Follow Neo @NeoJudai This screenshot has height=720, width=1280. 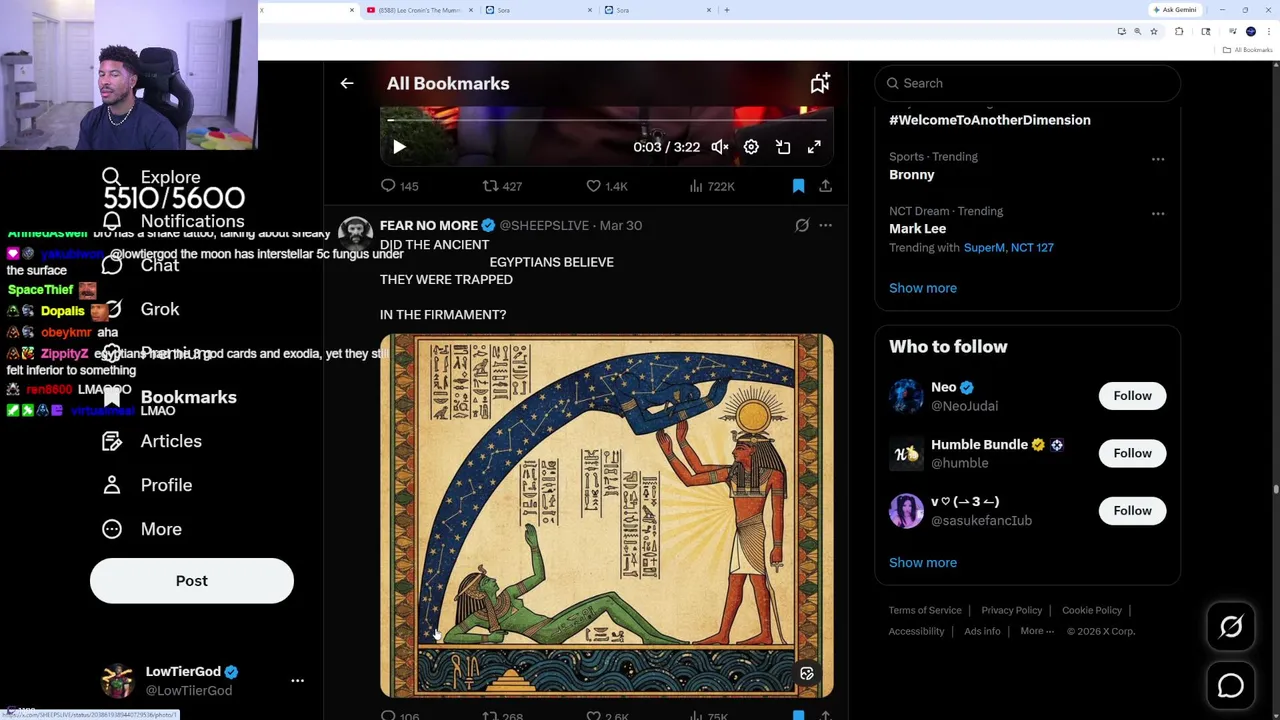(1132, 396)
